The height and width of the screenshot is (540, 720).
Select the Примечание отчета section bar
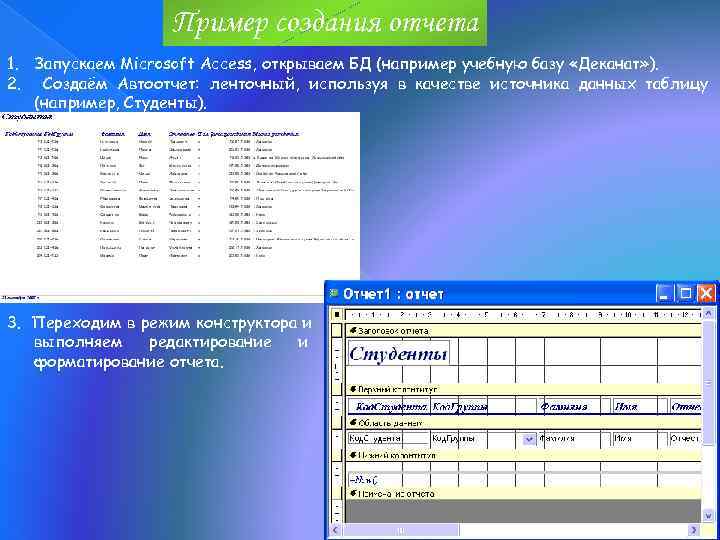click(x=522, y=494)
